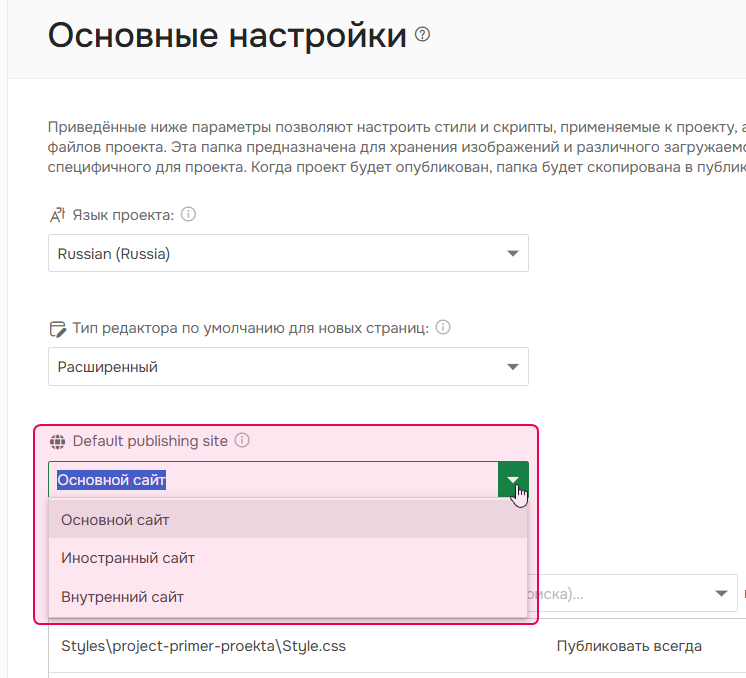Choose Иностранный сайт option
746x678 pixels.
click(x=288, y=558)
